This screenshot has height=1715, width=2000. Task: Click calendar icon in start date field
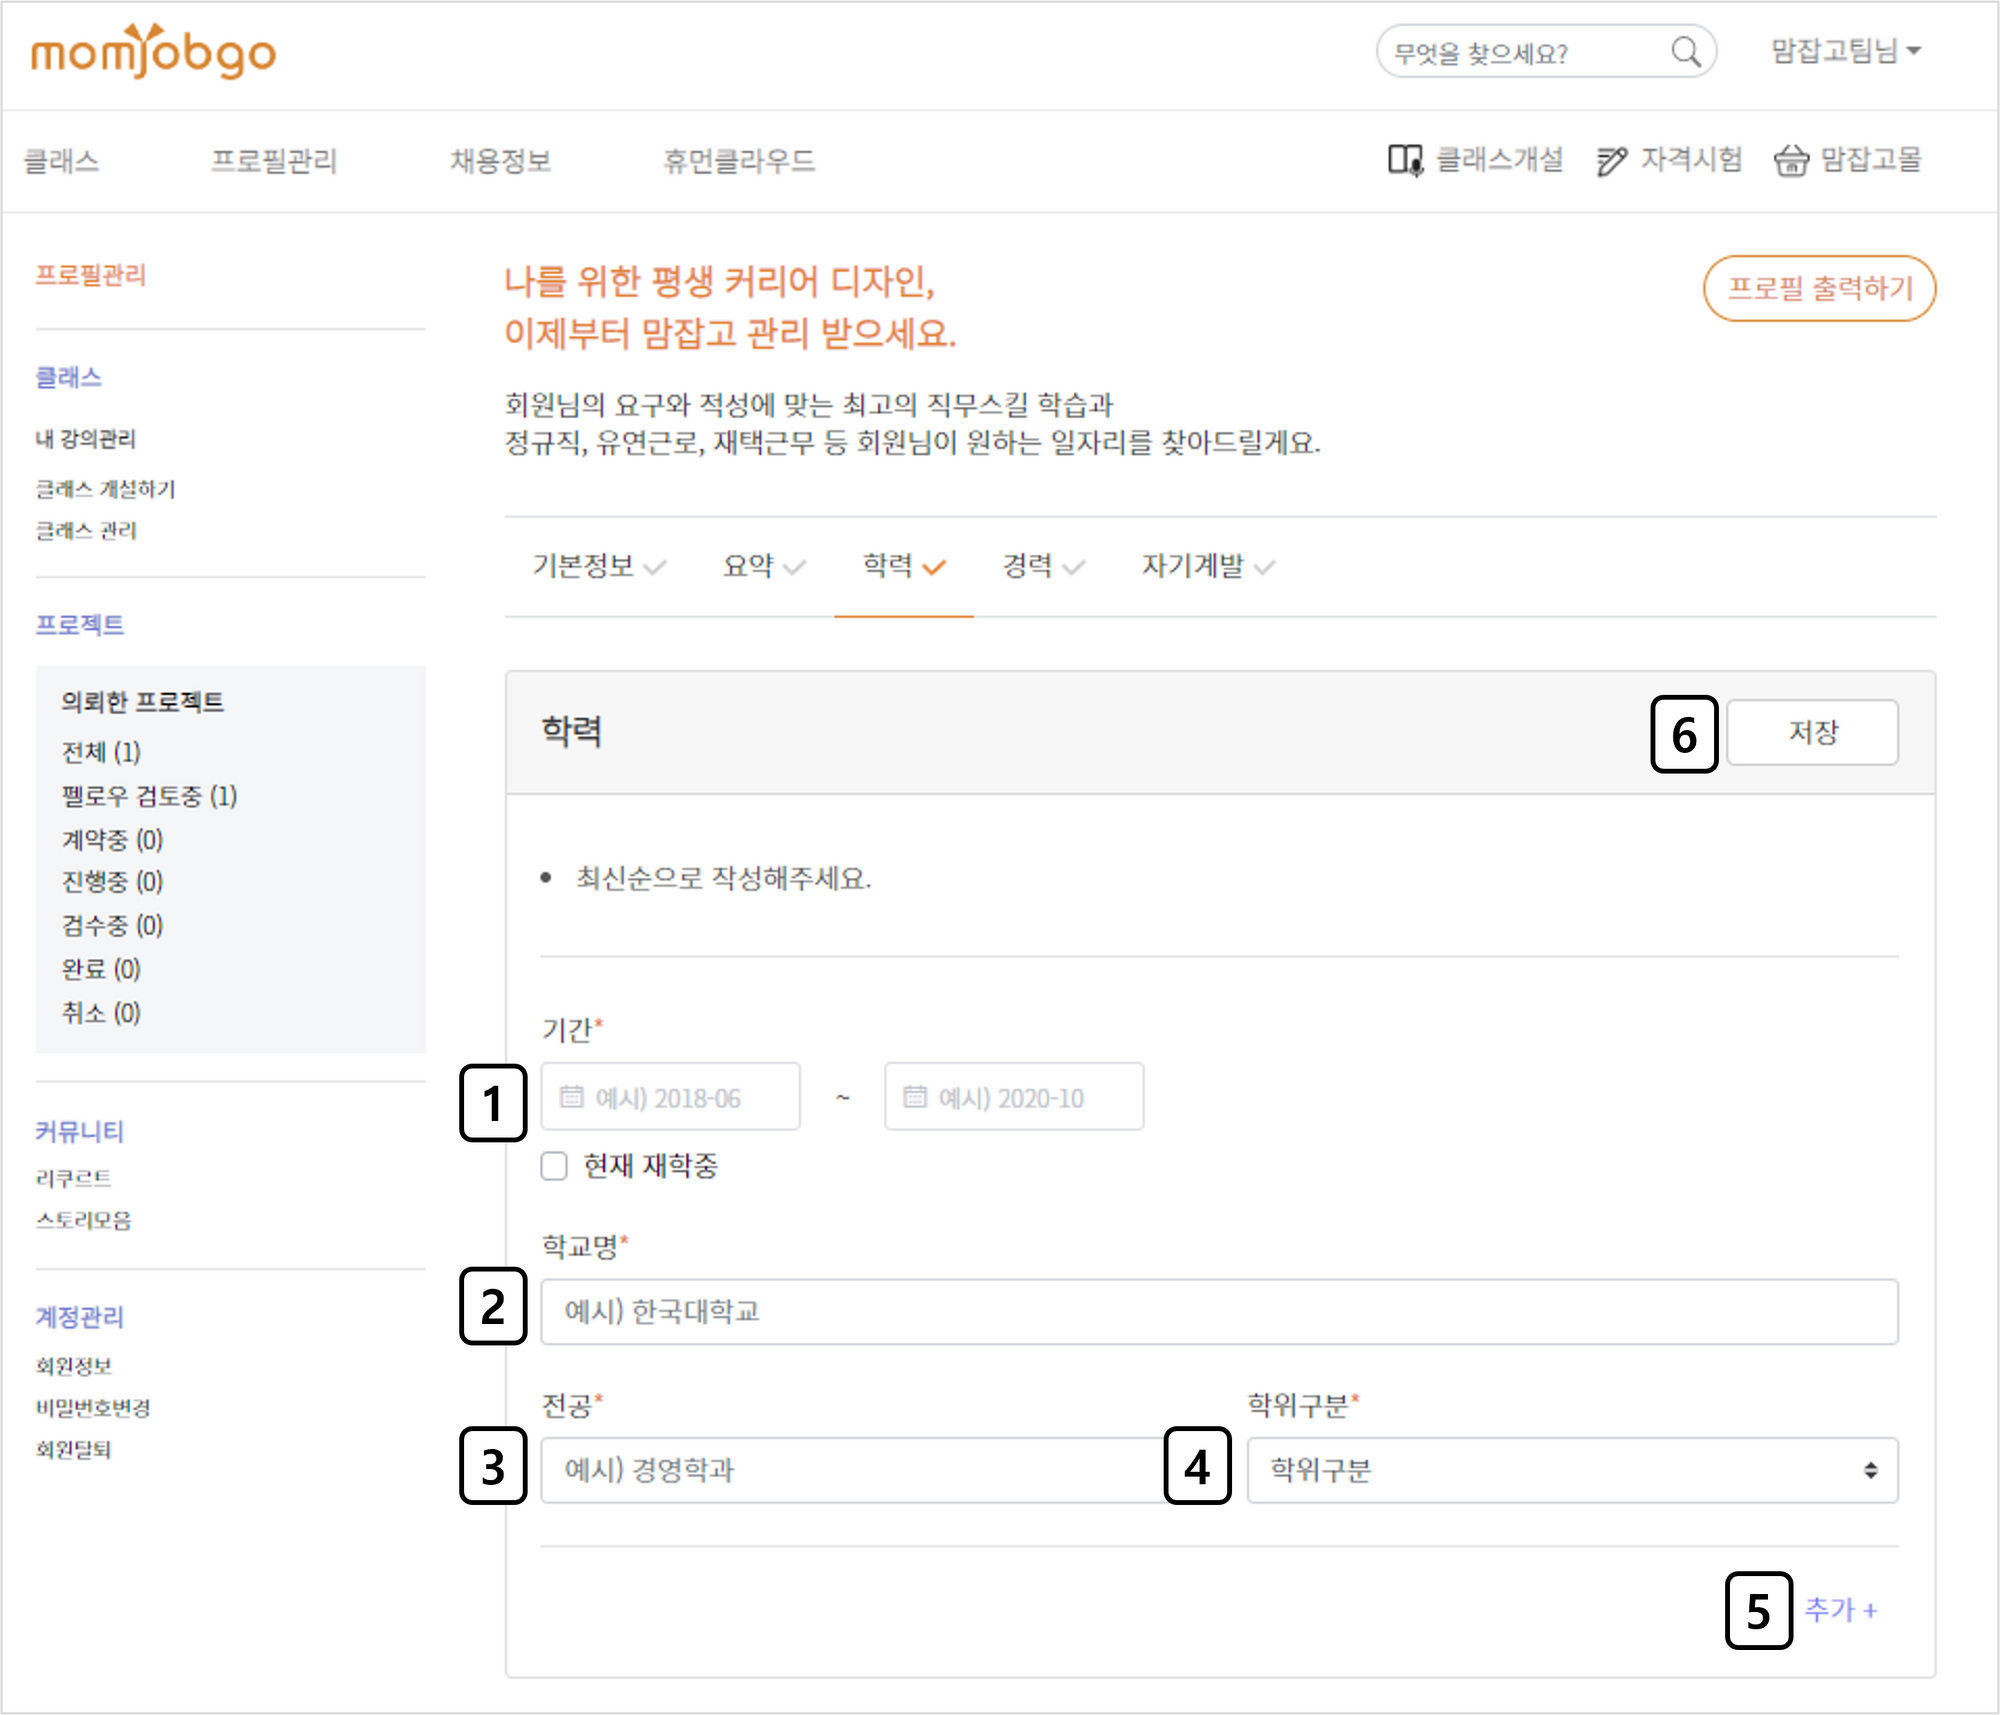(x=571, y=1097)
